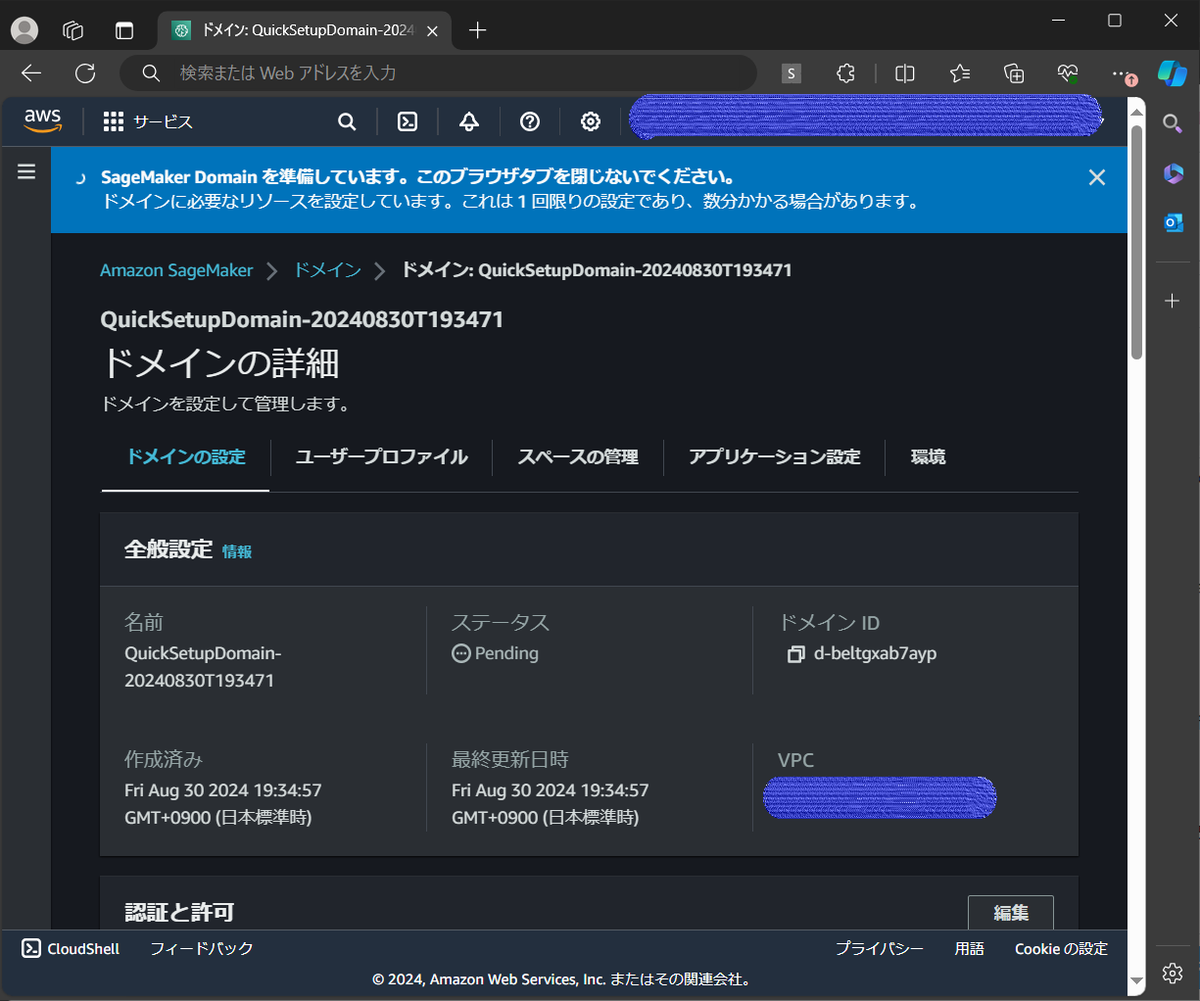
Task: Open a new browser tab
Action: pyautogui.click(x=478, y=30)
